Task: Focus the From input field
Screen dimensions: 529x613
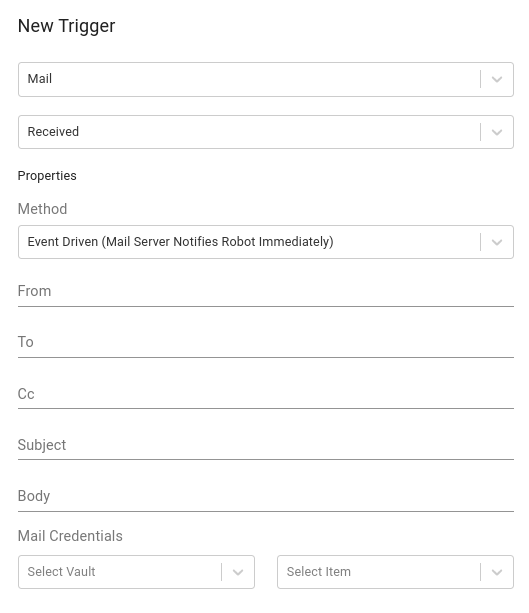Action: coord(265,292)
